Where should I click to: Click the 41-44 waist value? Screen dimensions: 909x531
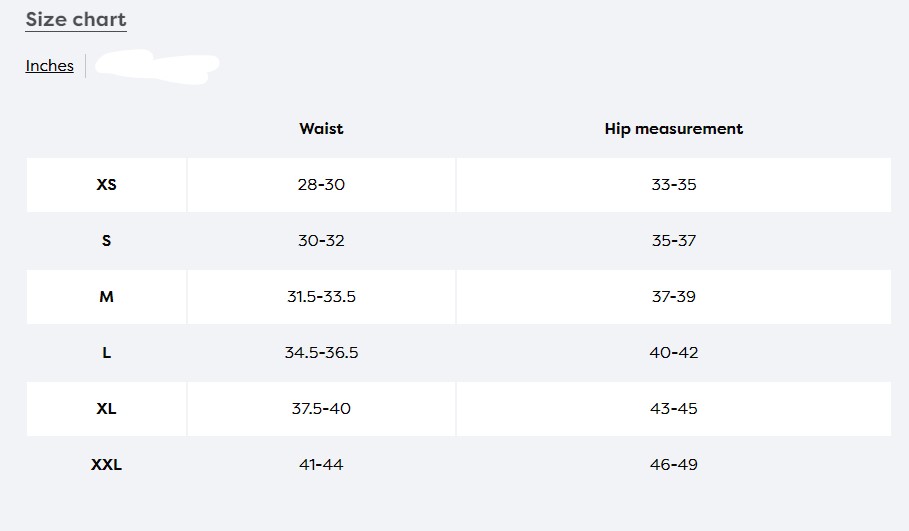click(x=321, y=465)
